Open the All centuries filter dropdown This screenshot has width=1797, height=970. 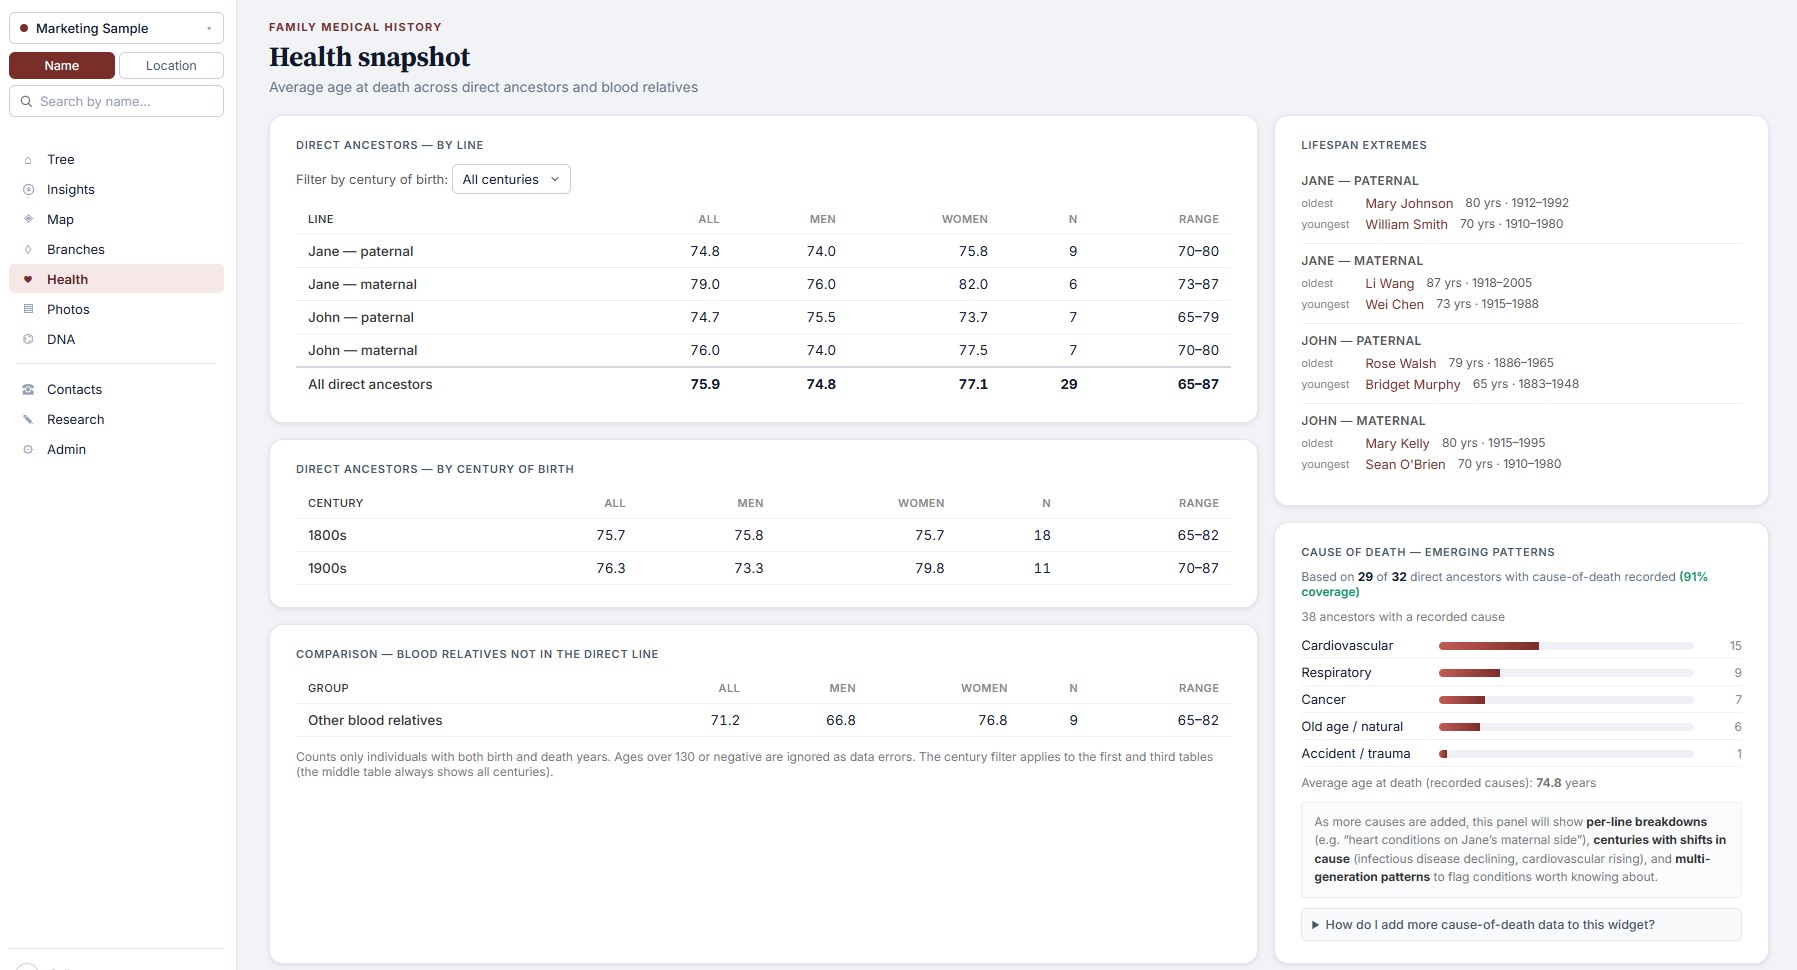pyautogui.click(x=511, y=179)
